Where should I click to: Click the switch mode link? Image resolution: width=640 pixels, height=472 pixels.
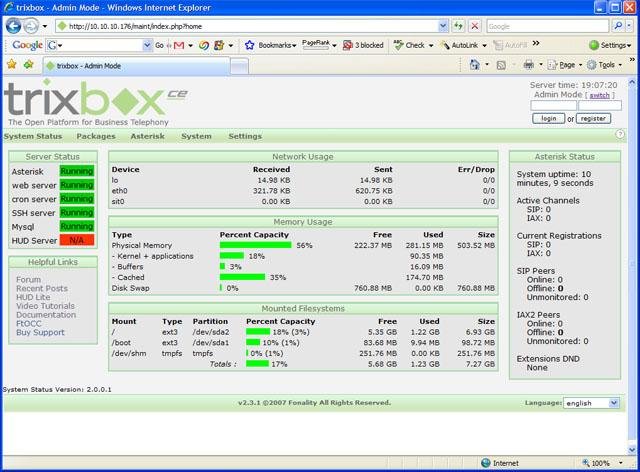tap(600, 95)
